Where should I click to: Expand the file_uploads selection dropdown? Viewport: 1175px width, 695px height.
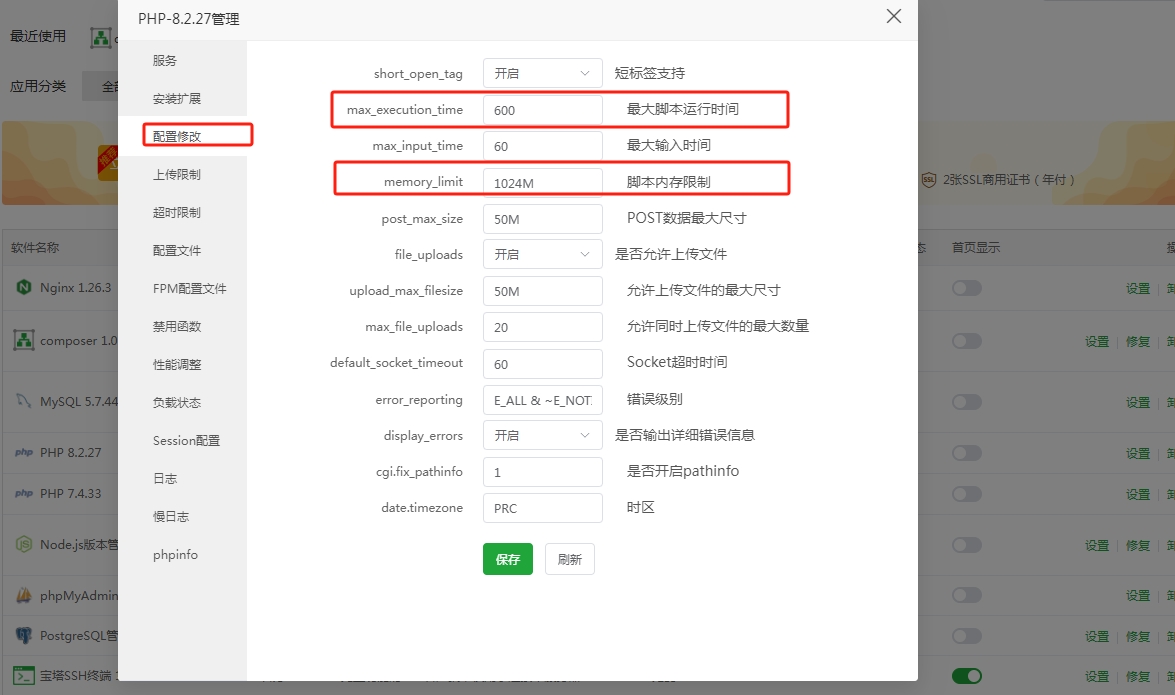coord(542,254)
